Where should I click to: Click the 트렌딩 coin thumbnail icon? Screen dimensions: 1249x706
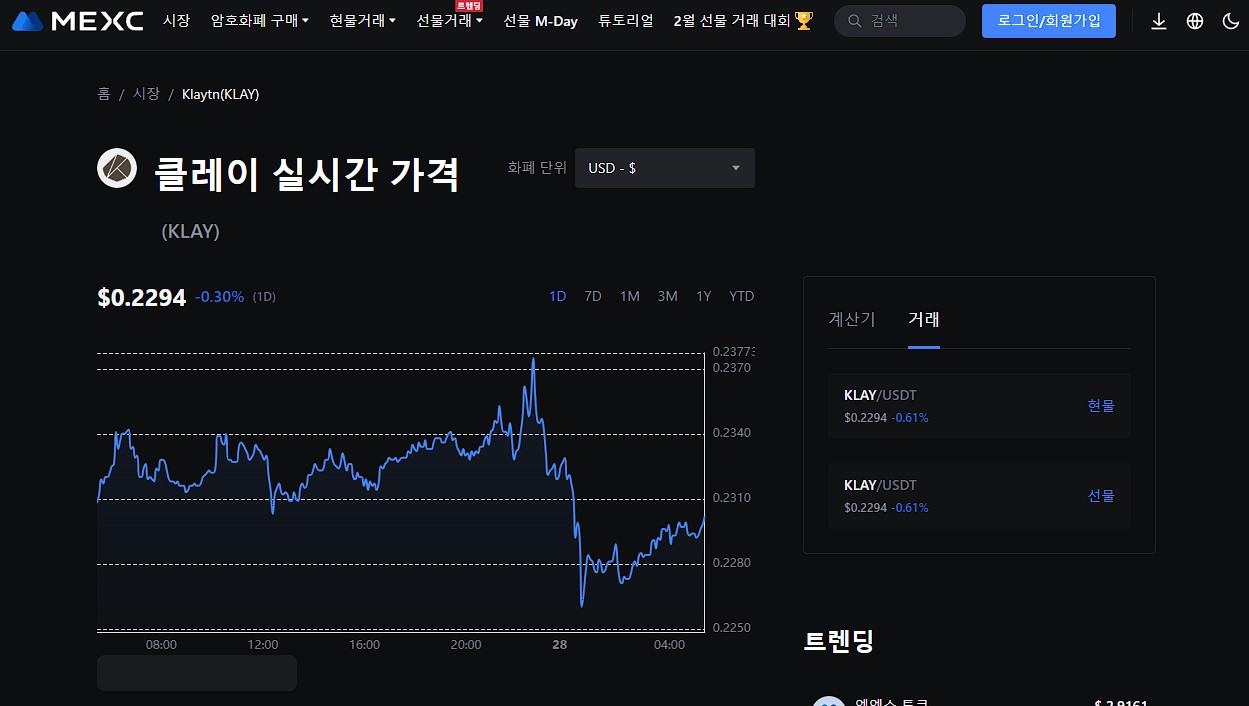click(828, 701)
